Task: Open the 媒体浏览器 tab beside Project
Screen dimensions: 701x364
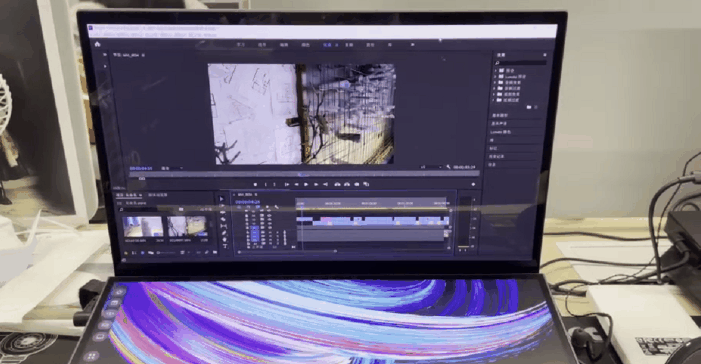Action: tap(158, 195)
